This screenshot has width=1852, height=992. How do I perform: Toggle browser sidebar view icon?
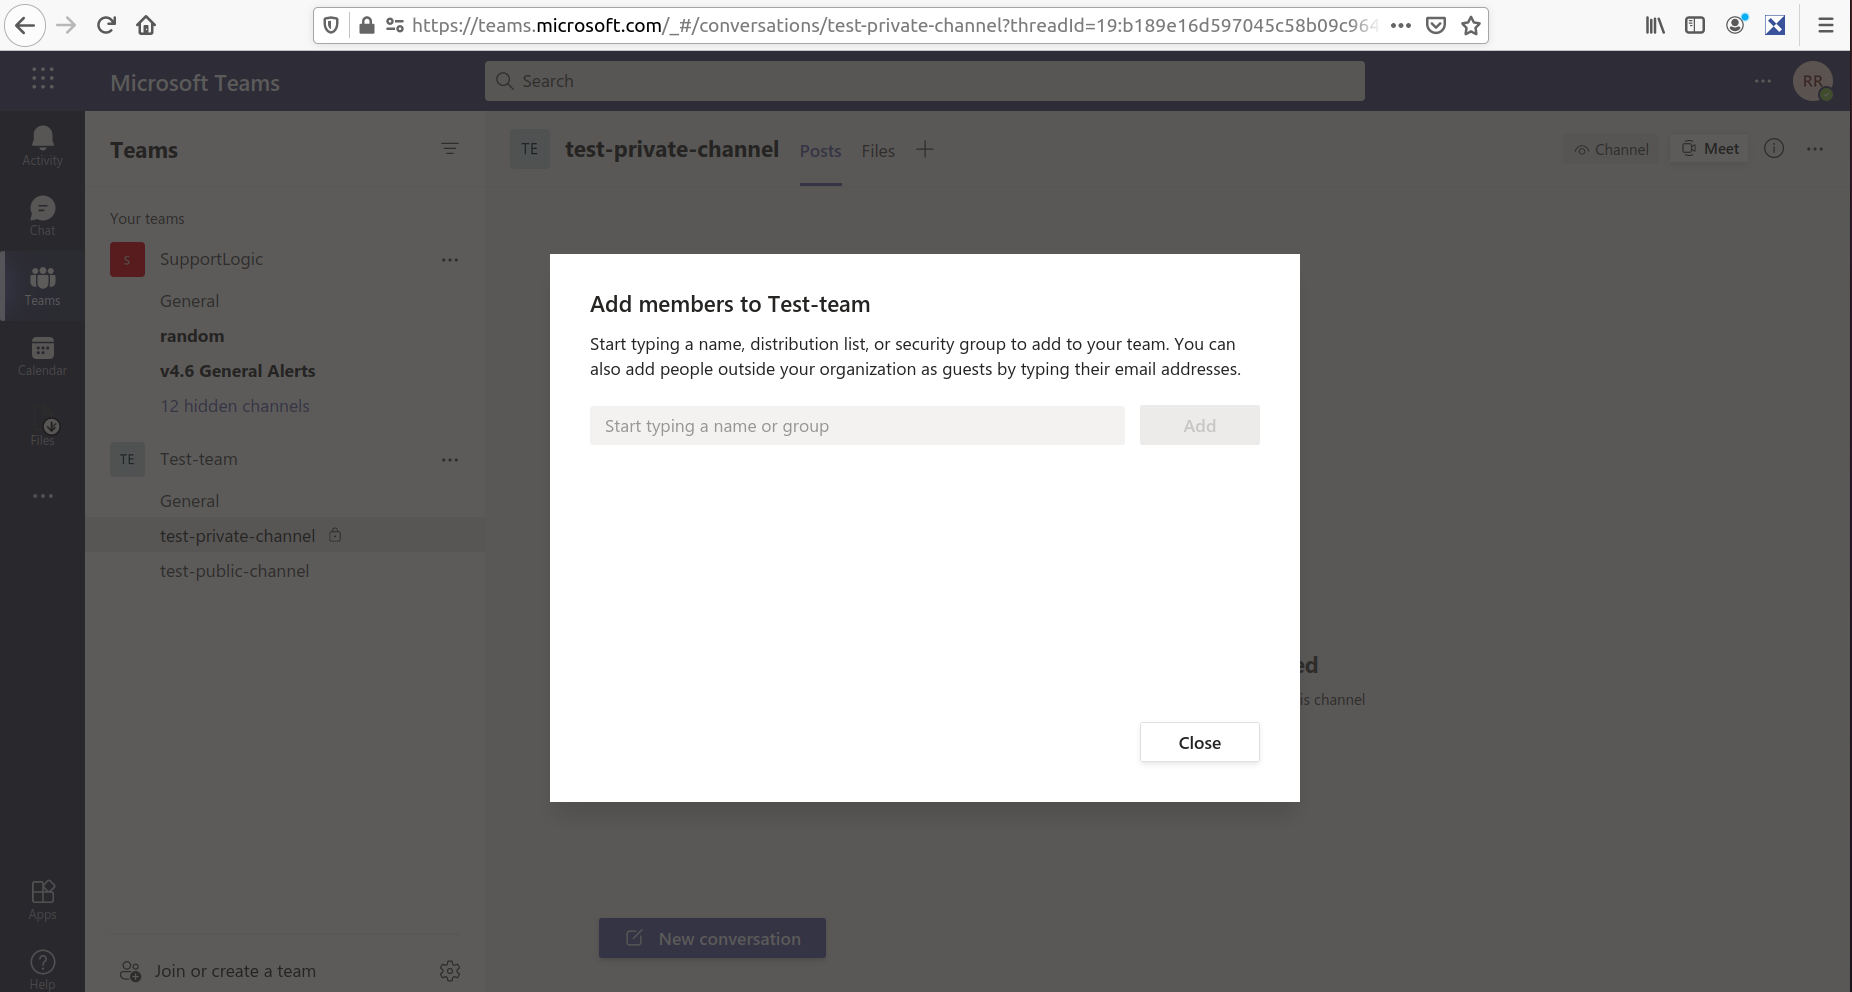[1695, 25]
